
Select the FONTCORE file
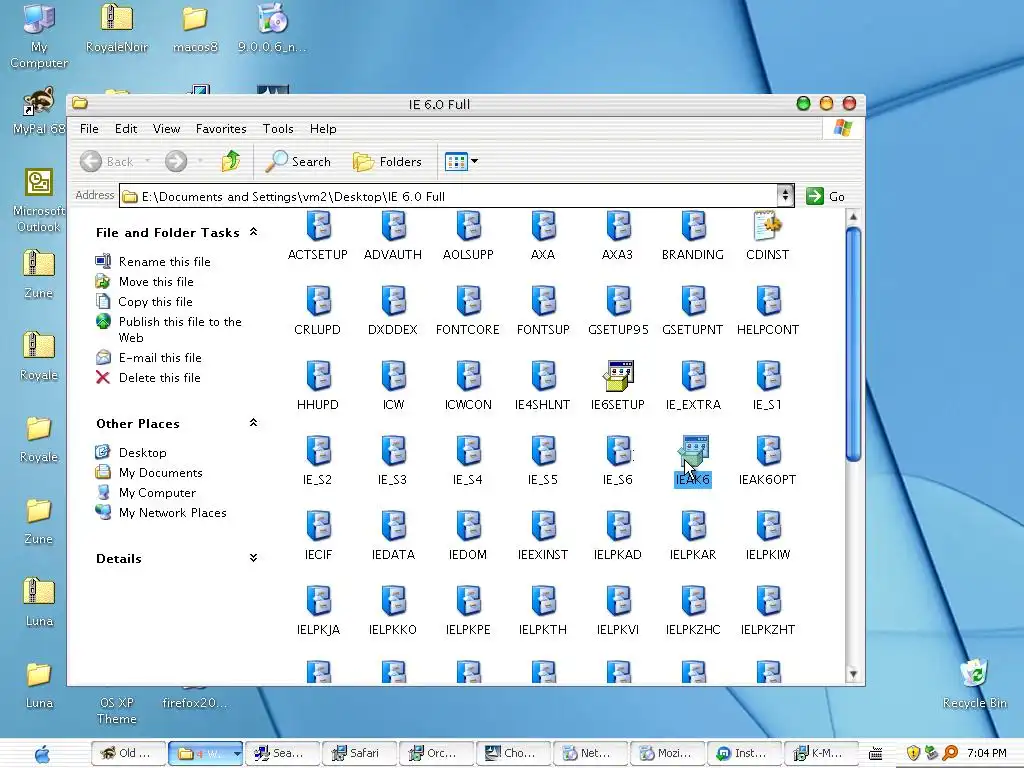[x=468, y=311]
